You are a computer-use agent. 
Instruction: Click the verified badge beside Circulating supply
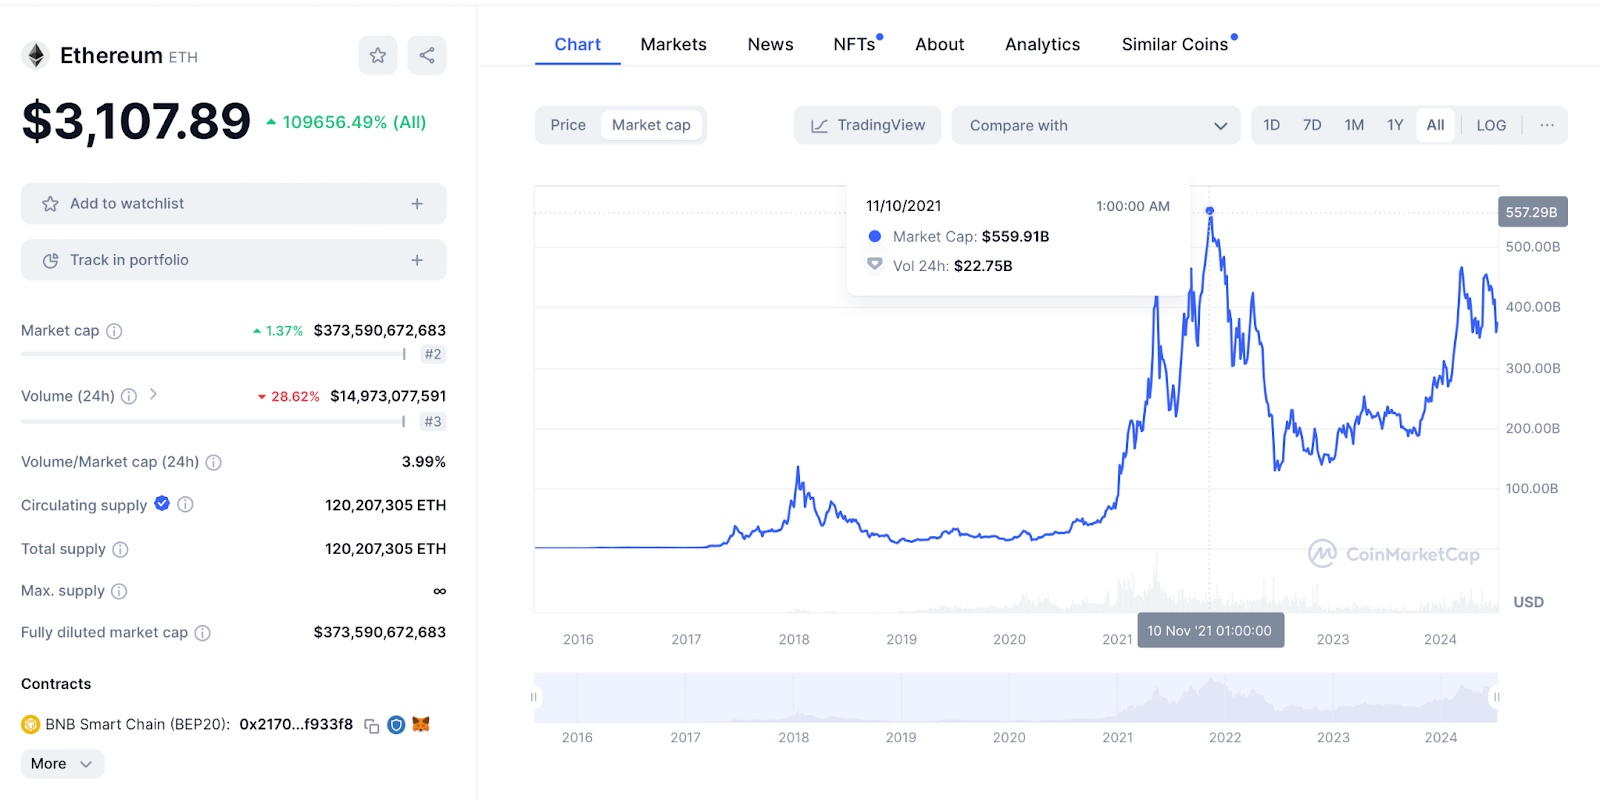point(162,504)
